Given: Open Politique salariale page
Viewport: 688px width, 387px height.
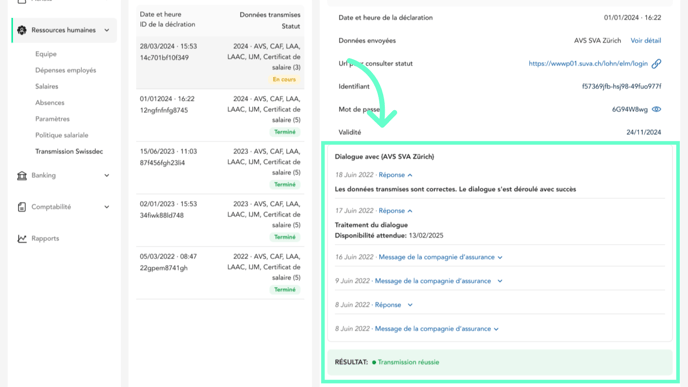Looking at the screenshot, I should point(61,135).
